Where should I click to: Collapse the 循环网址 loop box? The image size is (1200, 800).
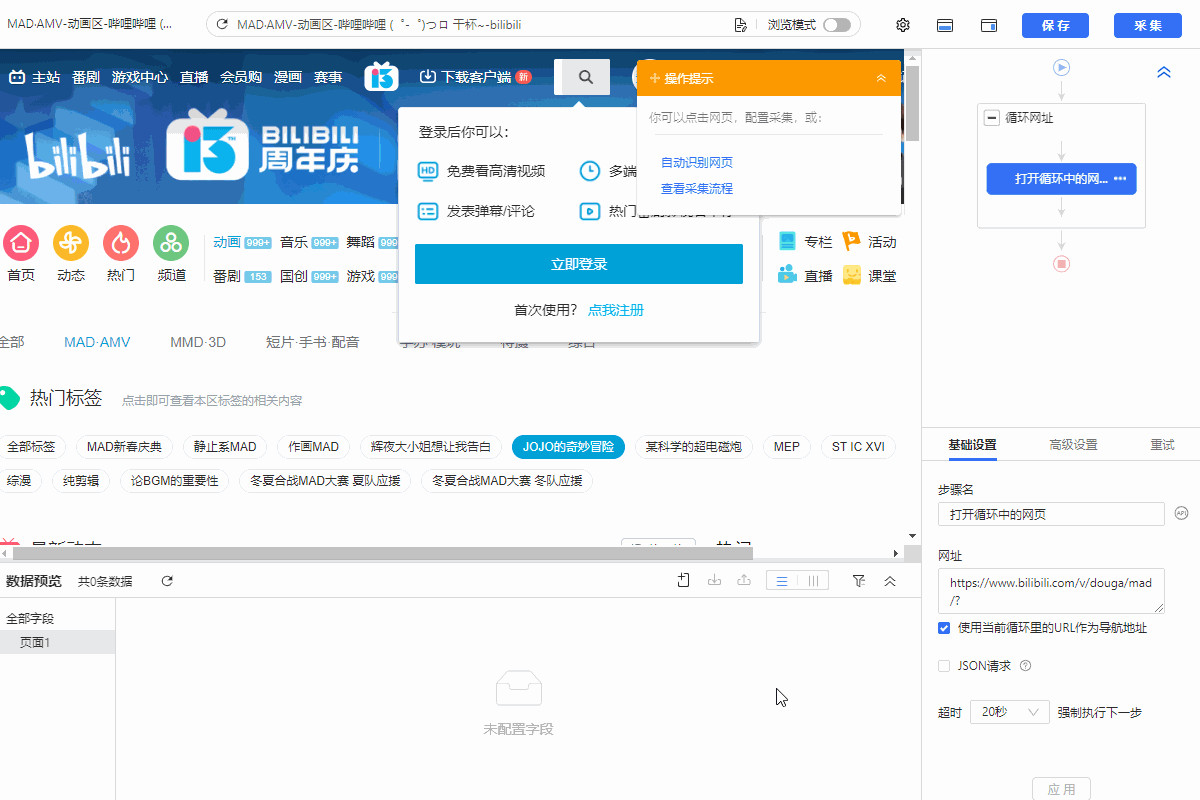pyautogui.click(x=992, y=118)
